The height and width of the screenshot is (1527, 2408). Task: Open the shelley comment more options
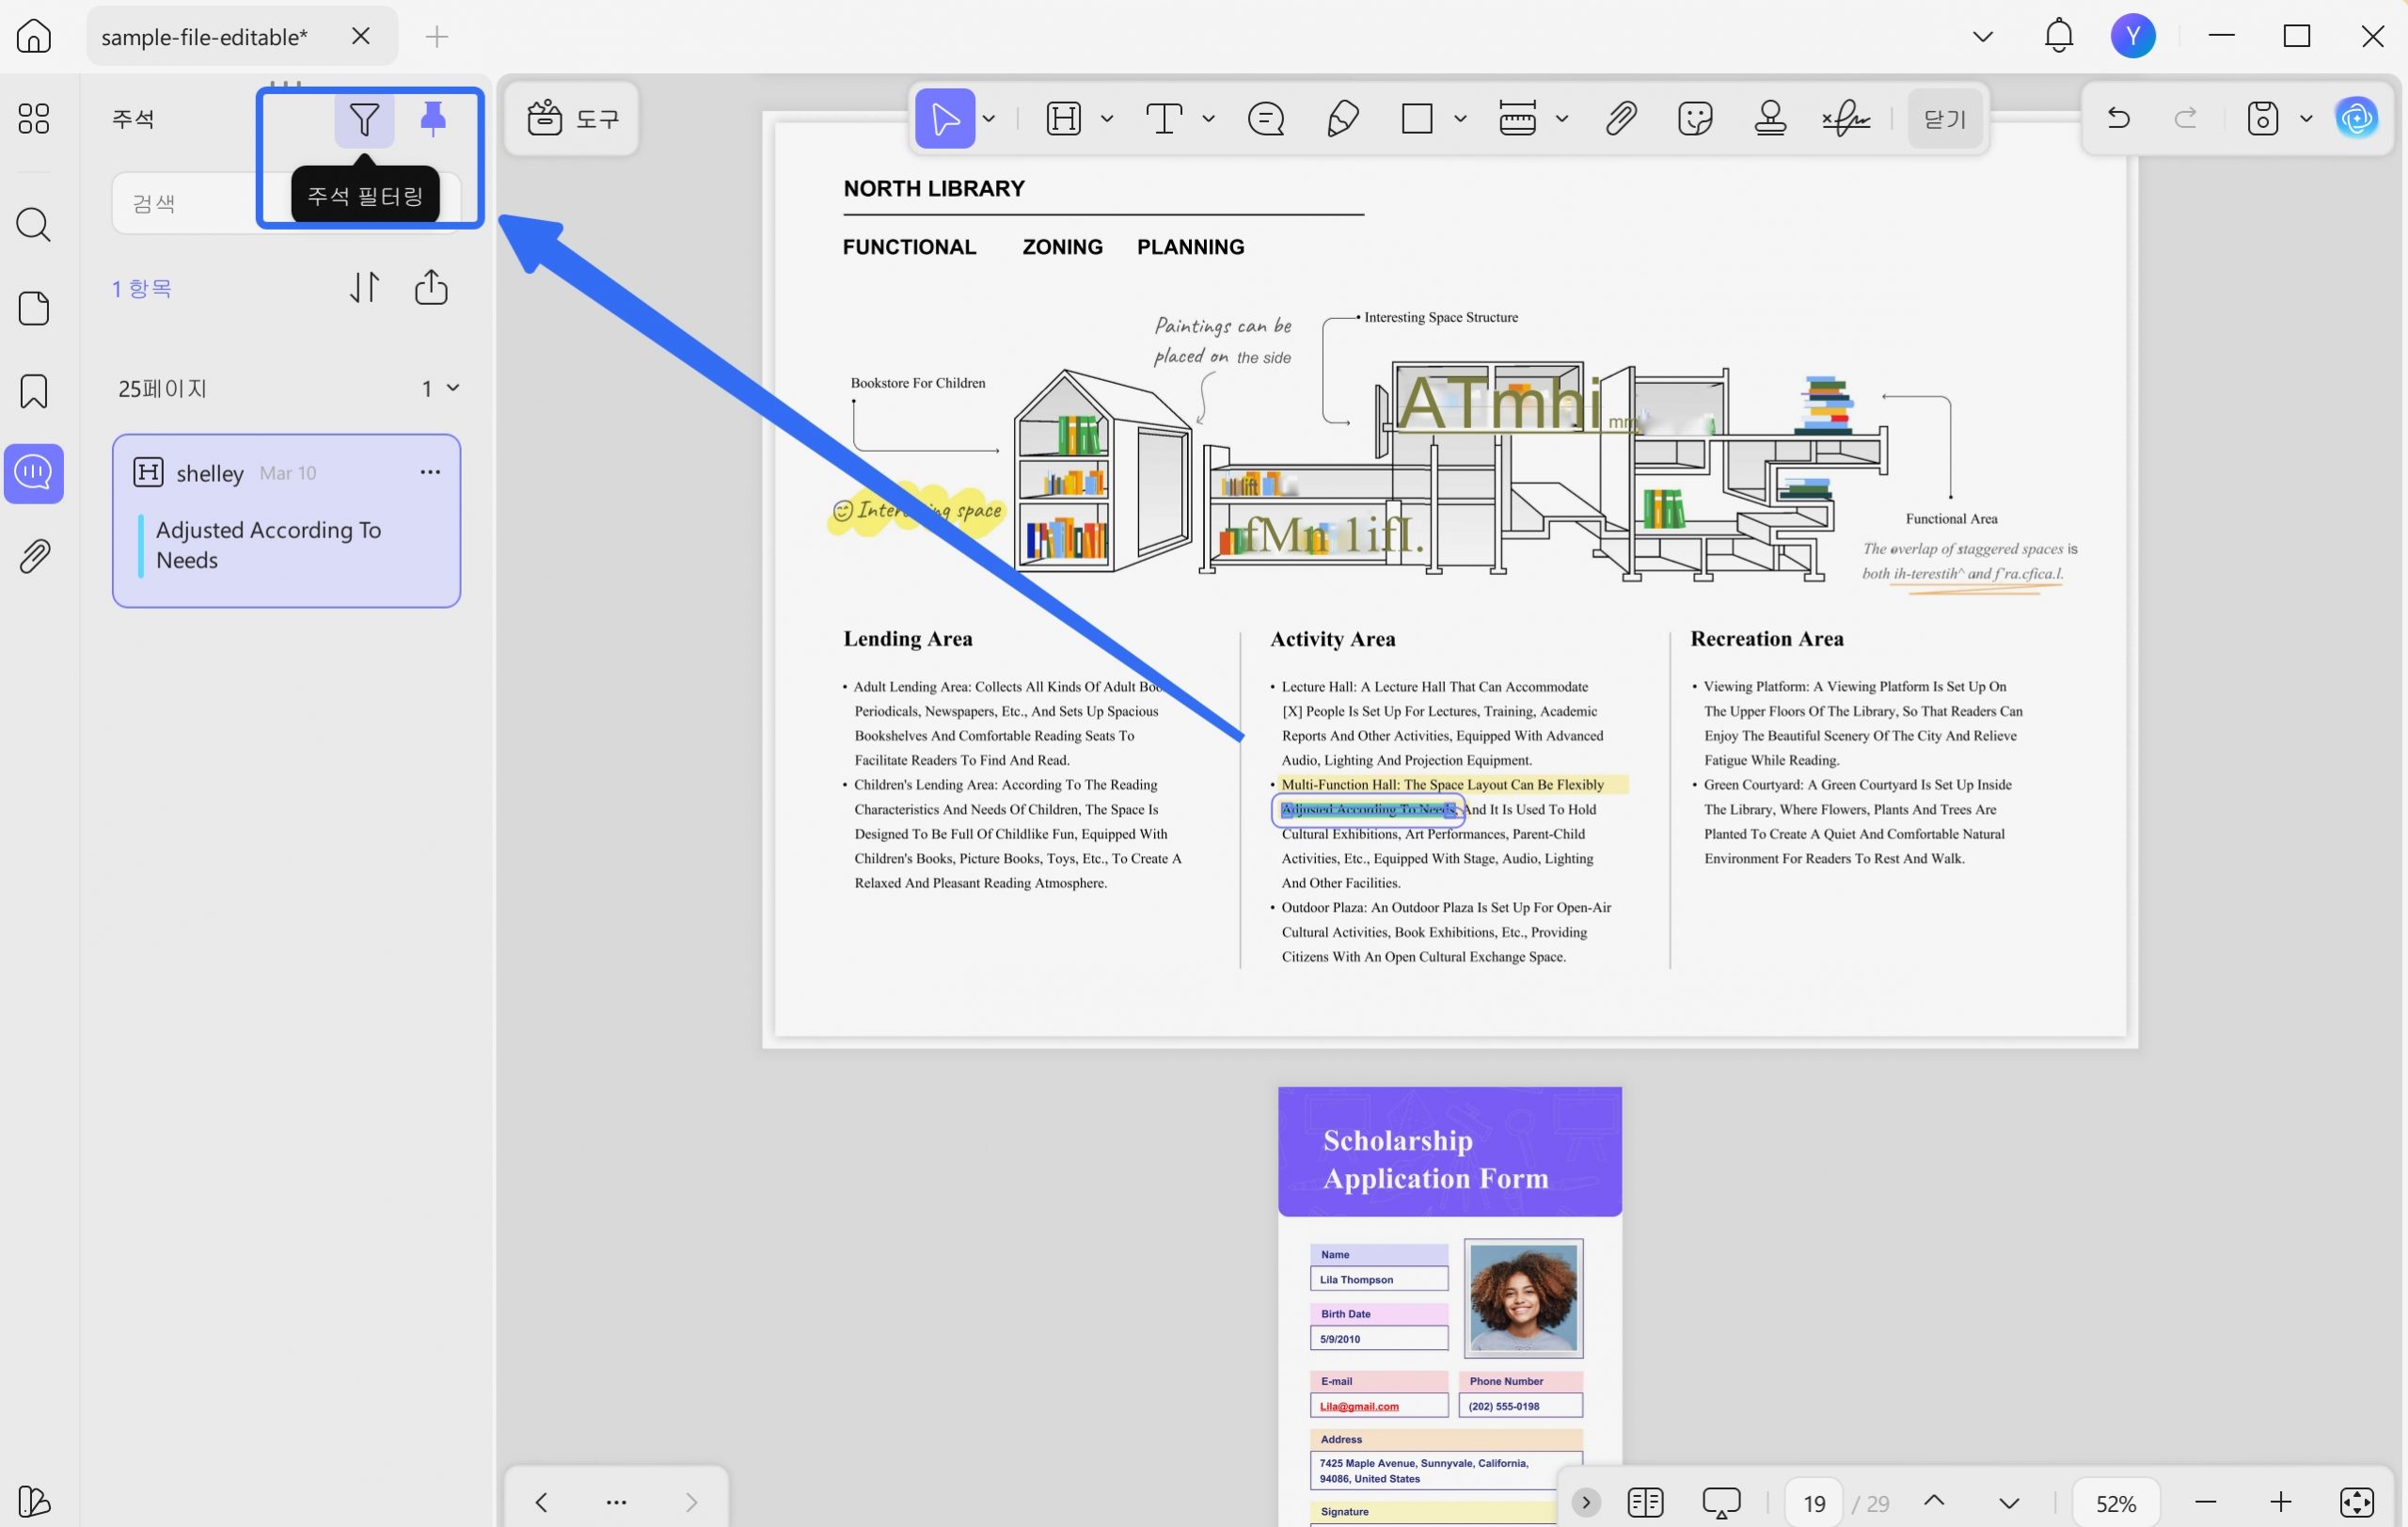tap(430, 472)
